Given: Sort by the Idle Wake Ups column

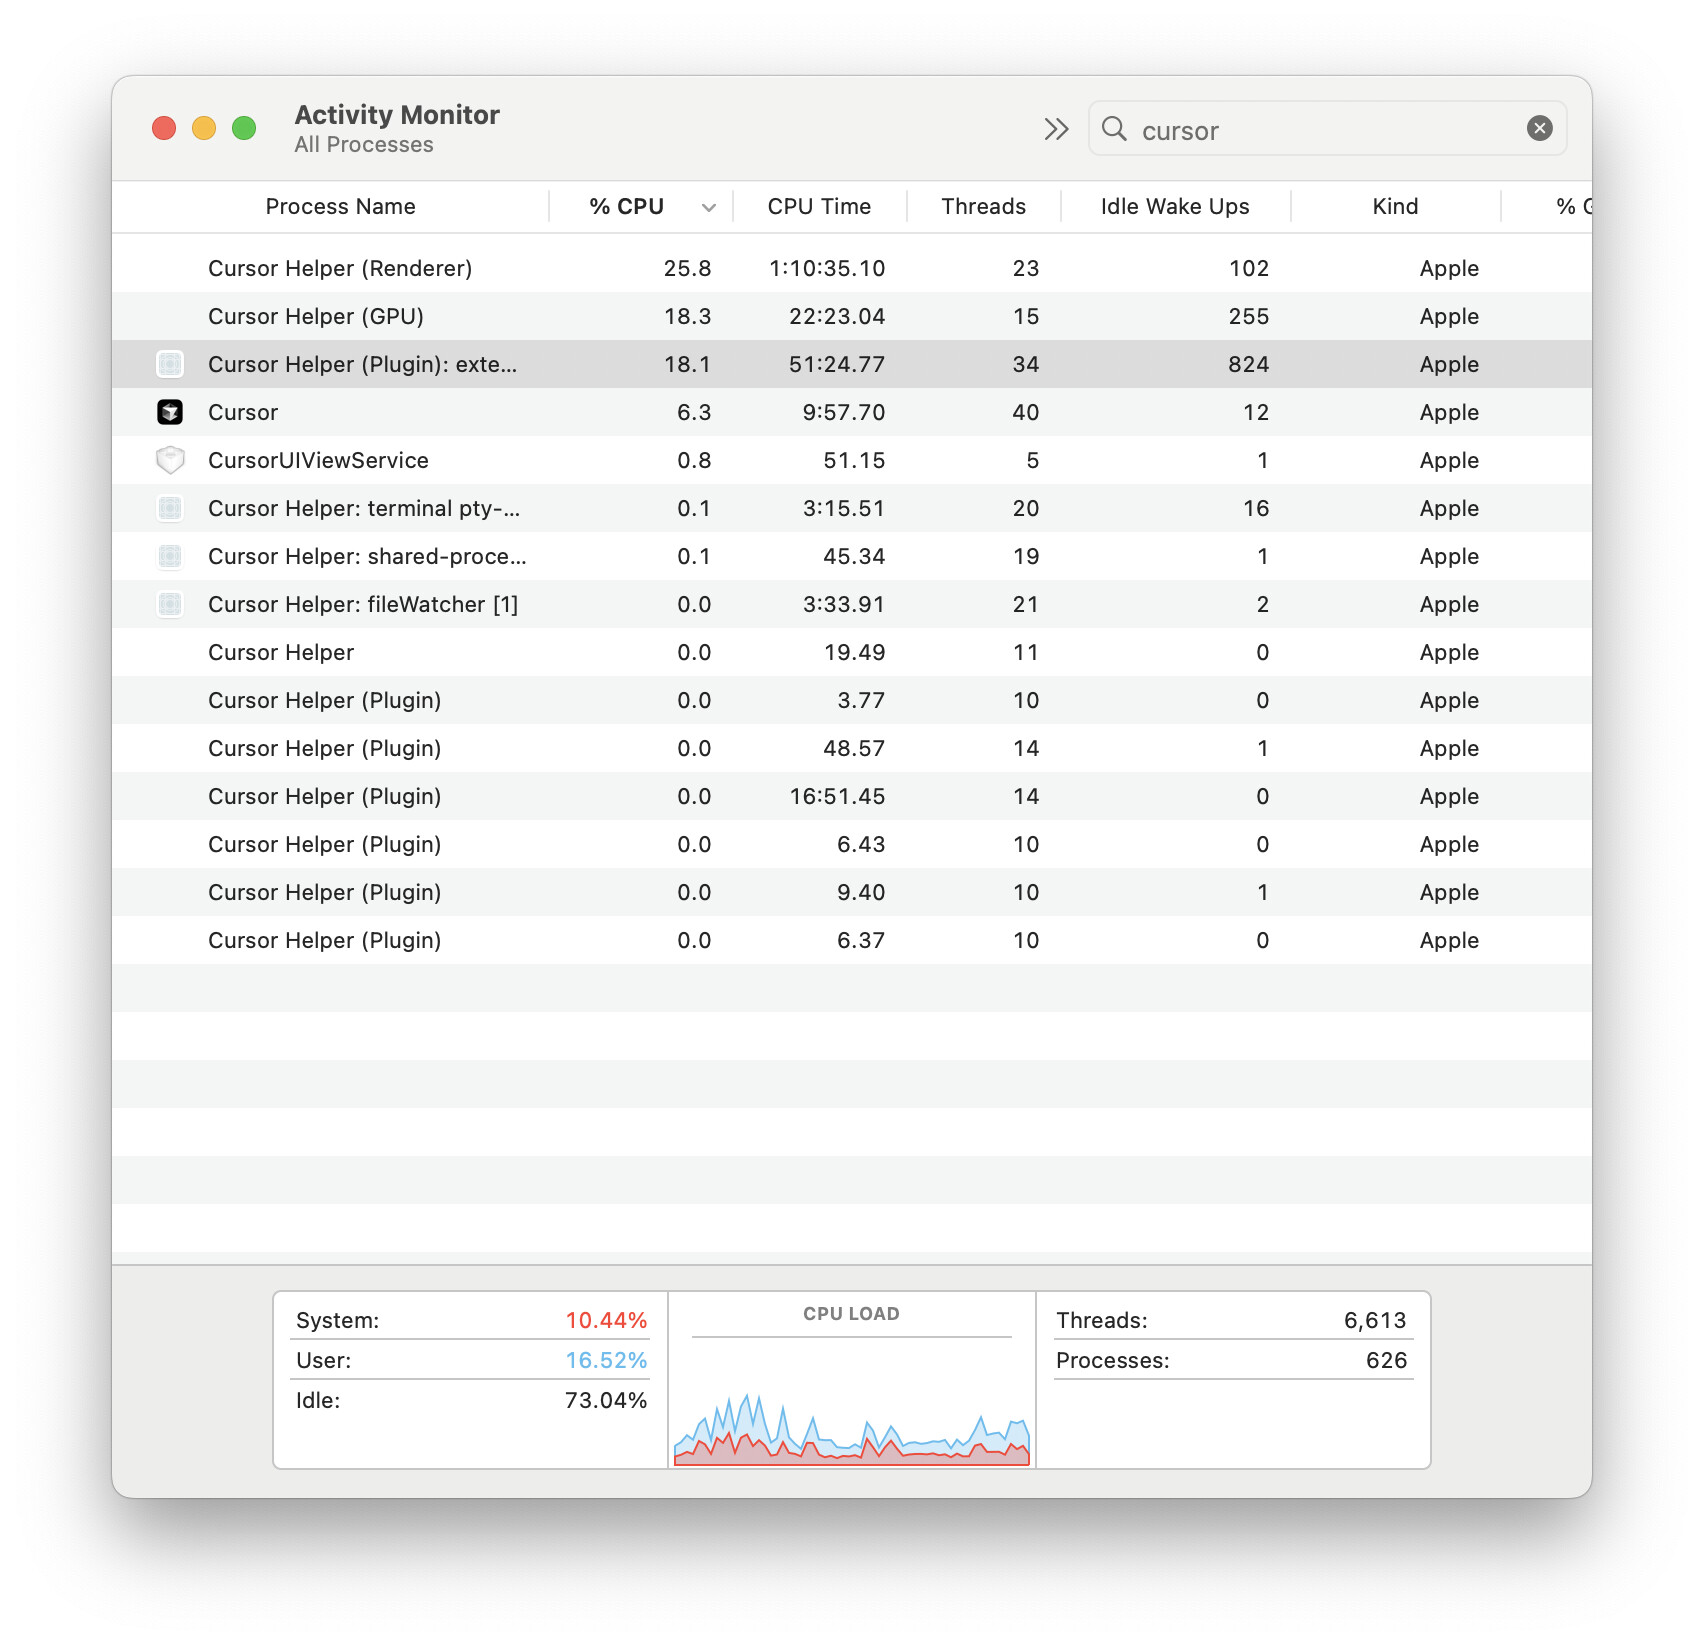Looking at the screenshot, I should coord(1175,206).
